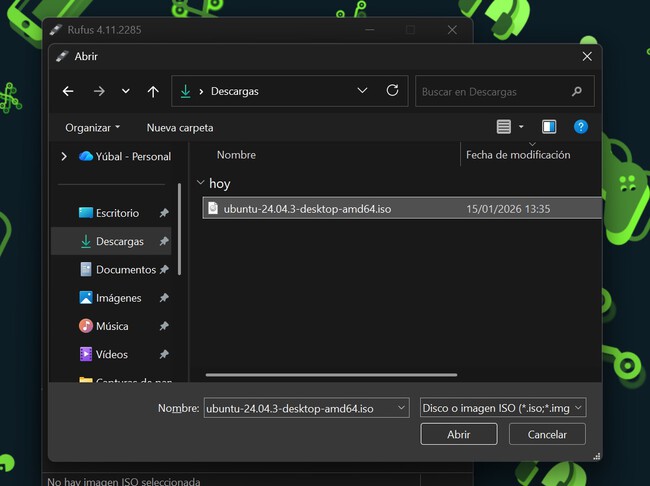Expand the Yúbal - Personal tree node

point(65,156)
